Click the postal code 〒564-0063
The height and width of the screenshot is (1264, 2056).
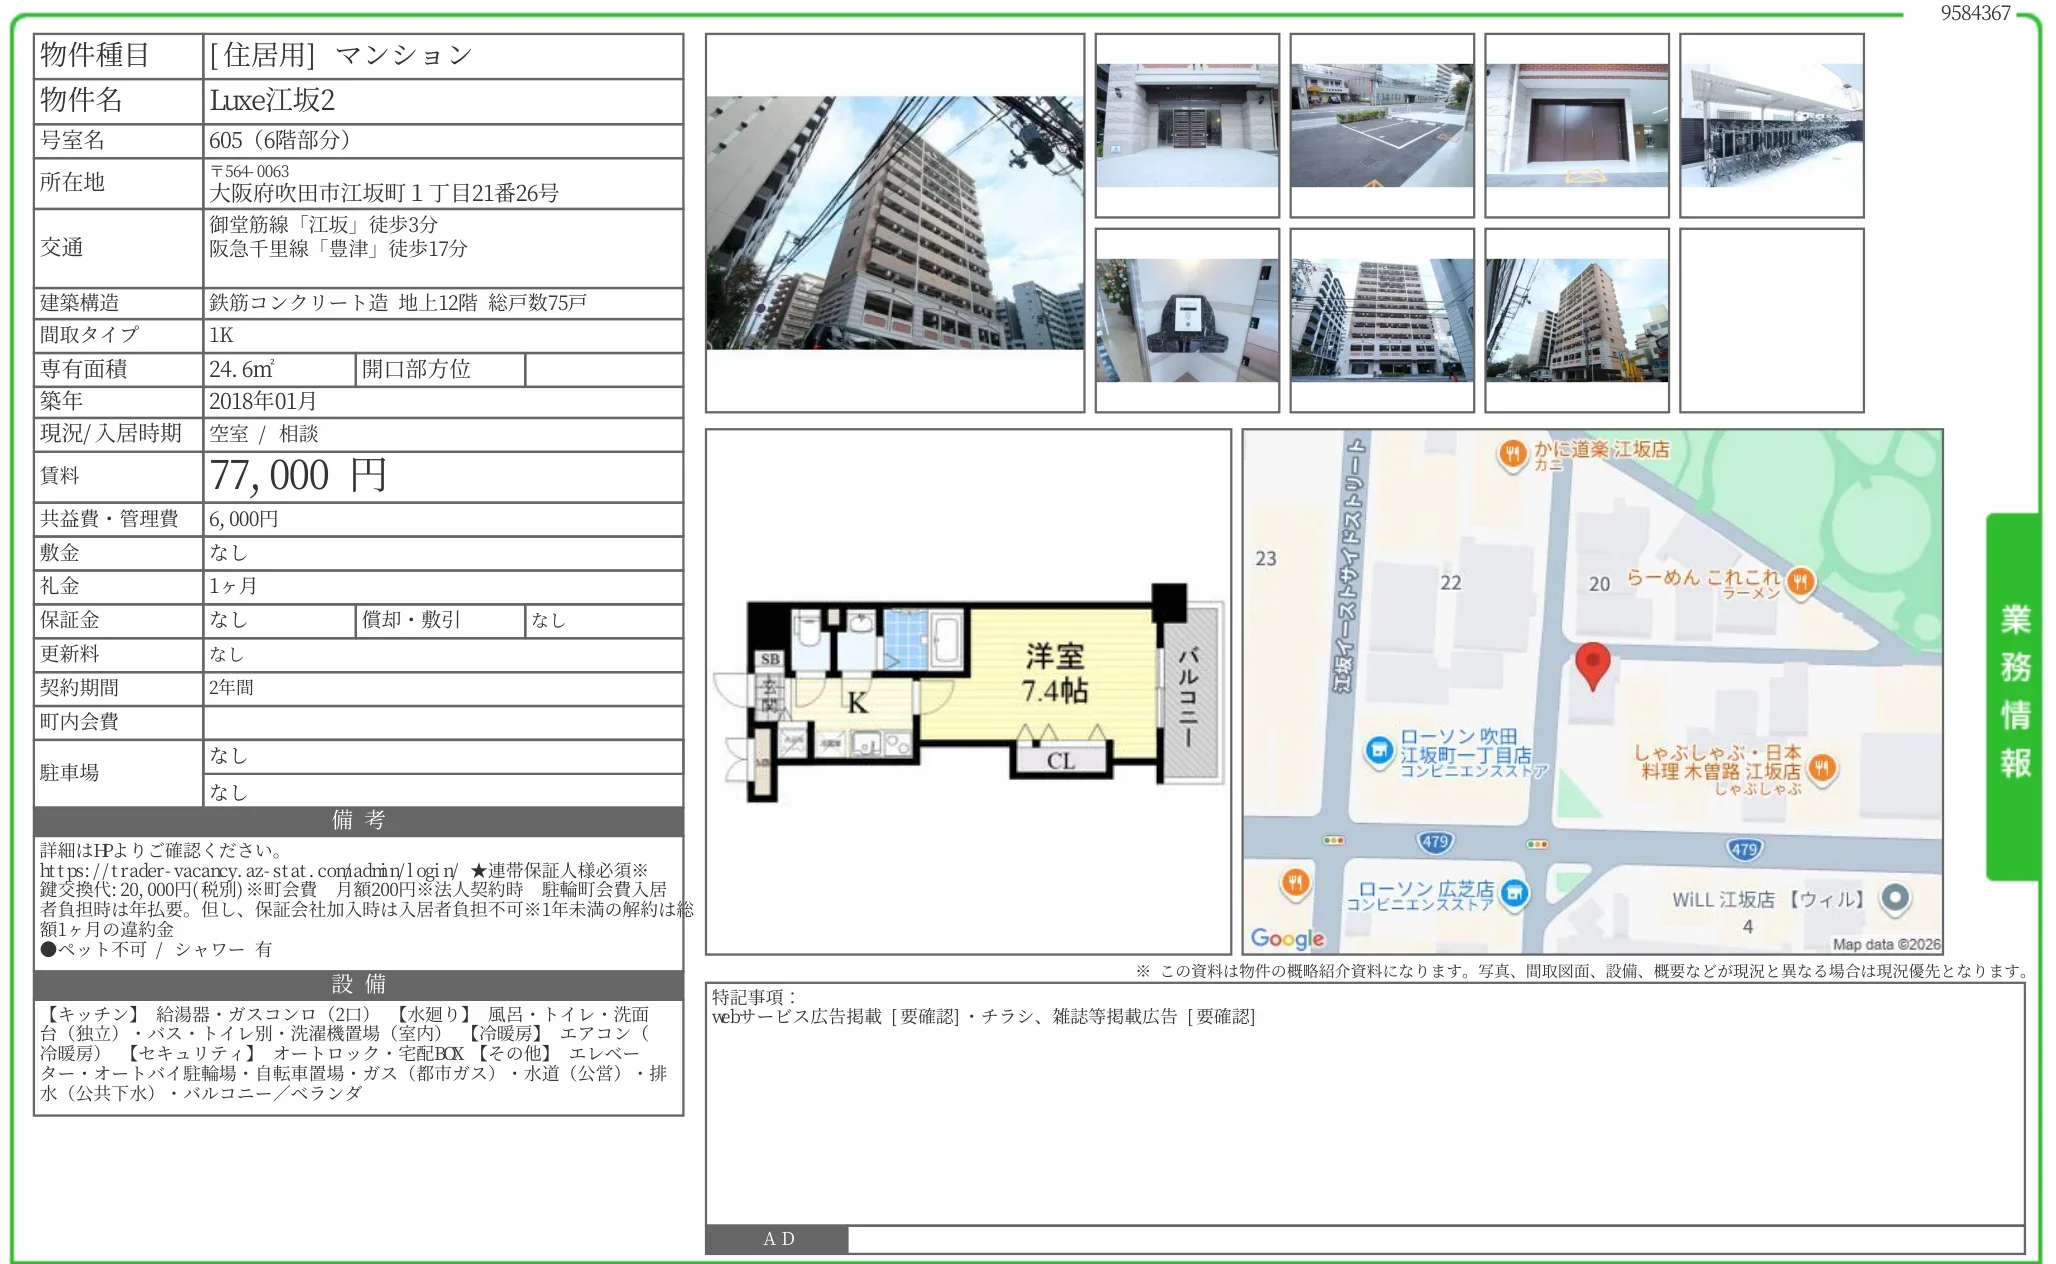pyautogui.click(x=249, y=171)
